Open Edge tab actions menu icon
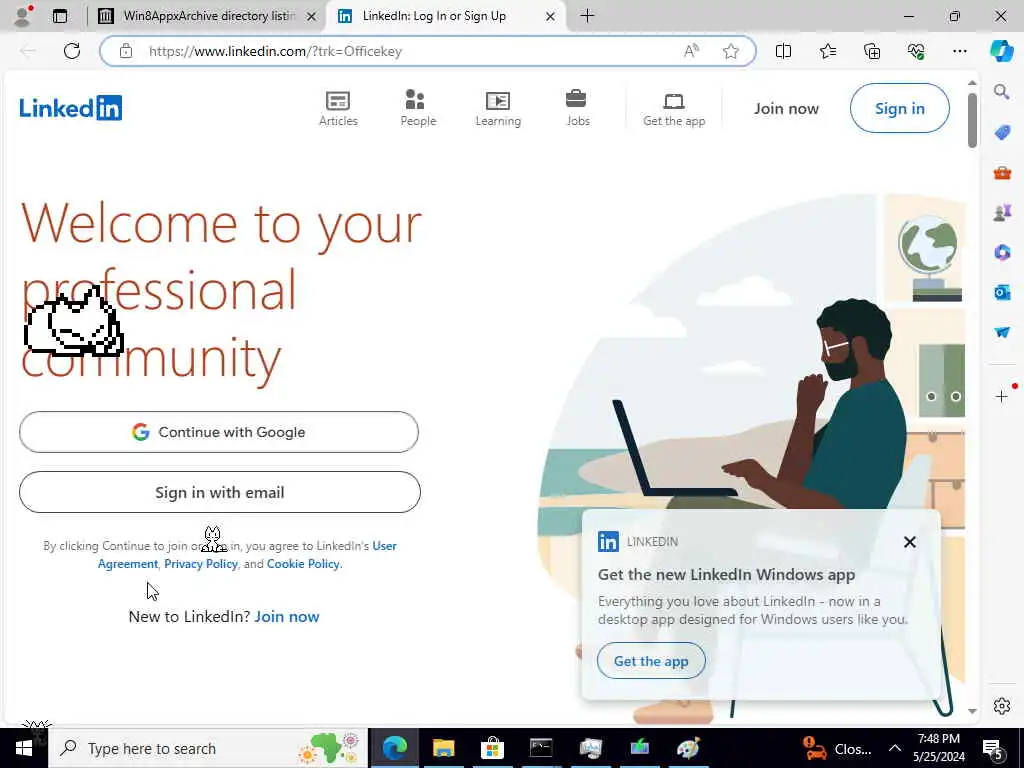The height and width of the screenshot is (768, 1024). click(60, 16)
